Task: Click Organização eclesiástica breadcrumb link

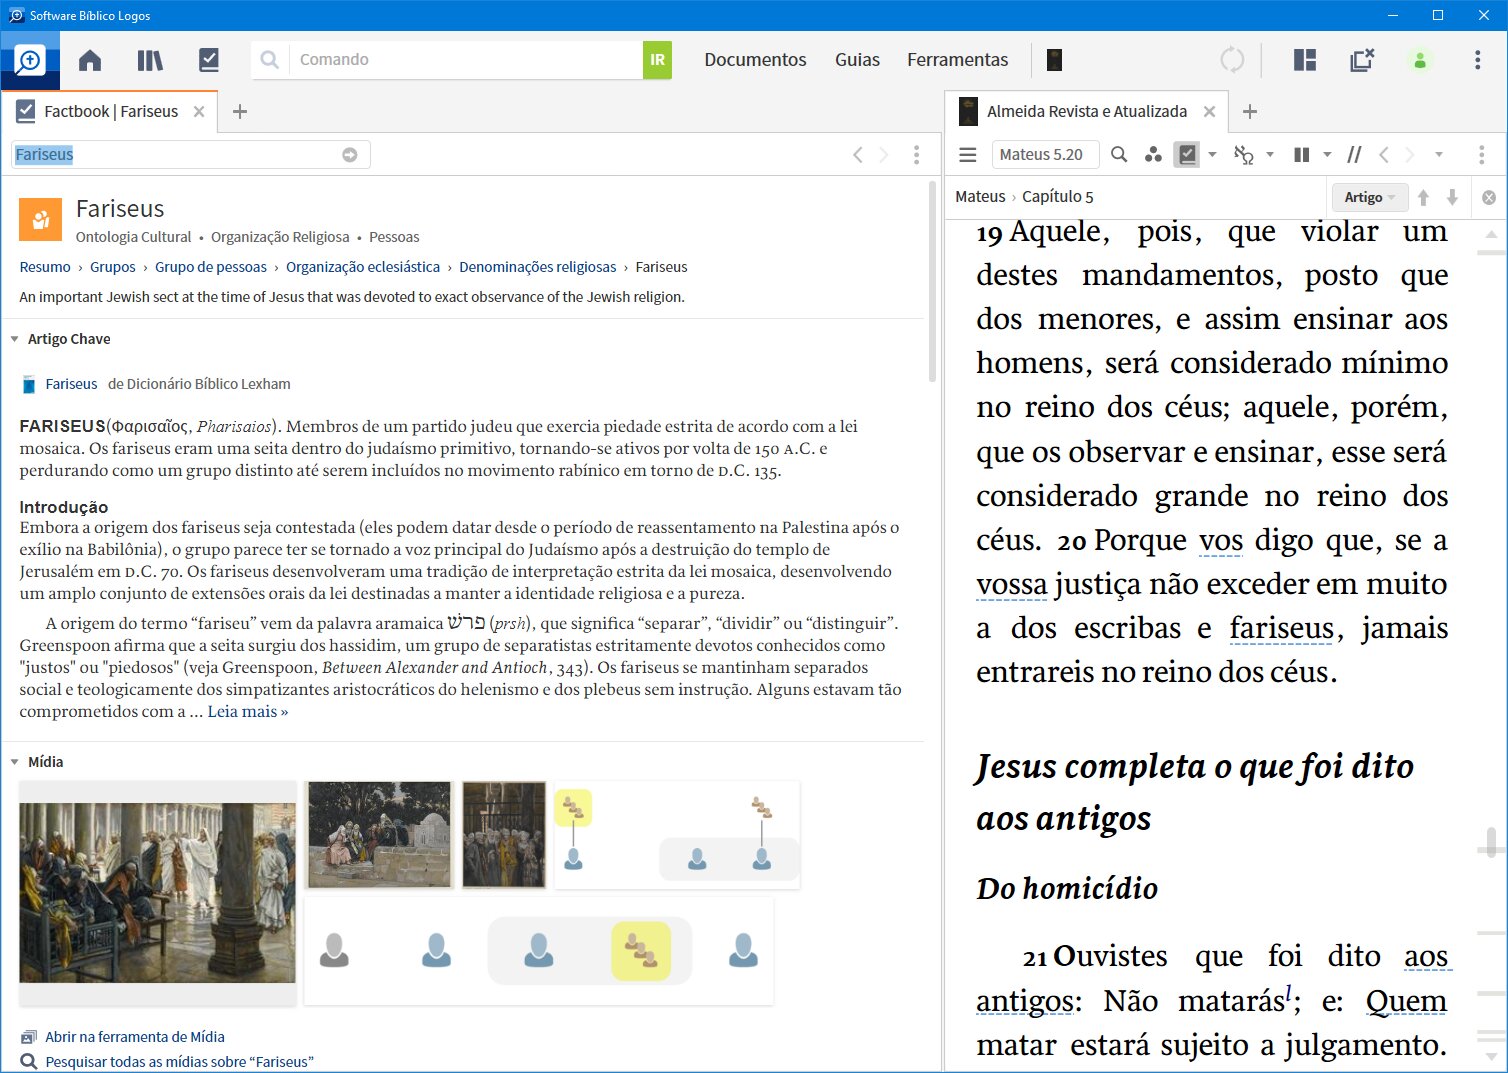Action: [363, 267]
